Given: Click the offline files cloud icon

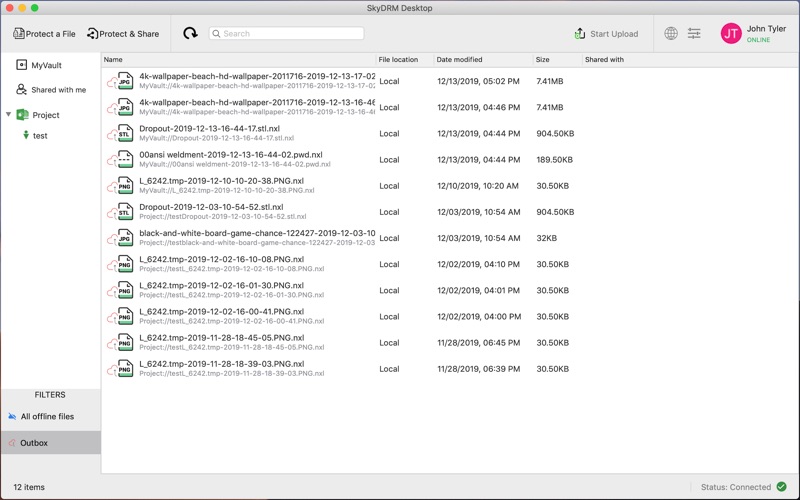Looking at the screenshot, I should (12, 416).
